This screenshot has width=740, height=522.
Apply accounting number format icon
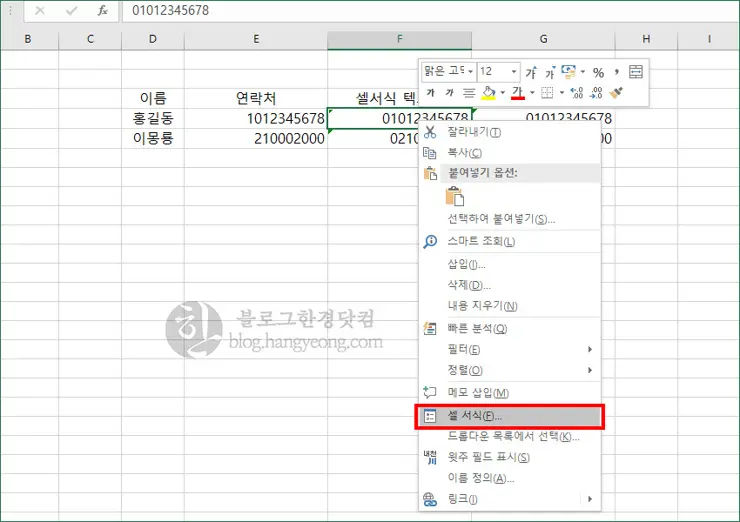(x=569, y=72)
